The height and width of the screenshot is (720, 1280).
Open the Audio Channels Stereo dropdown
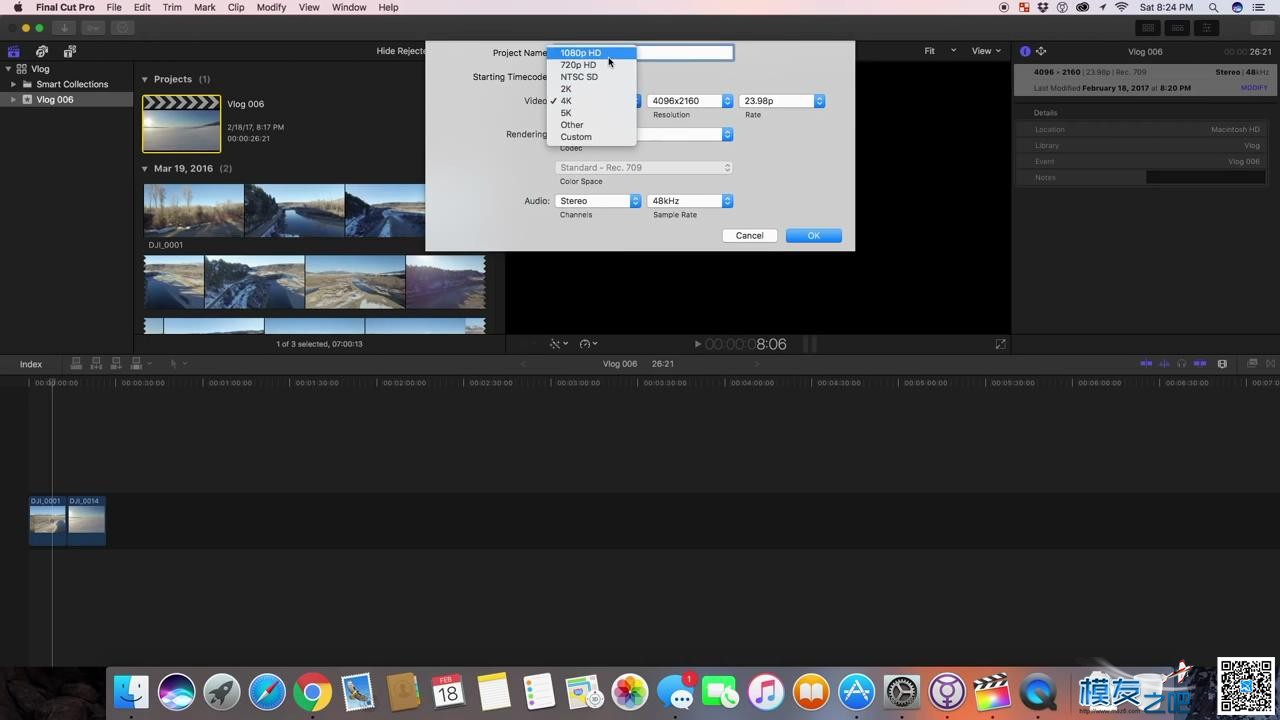pos(598,201)
